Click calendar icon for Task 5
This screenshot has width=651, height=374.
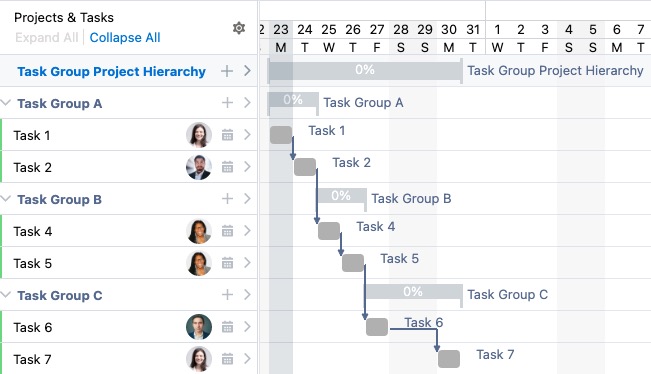click(x=227, y=263)
